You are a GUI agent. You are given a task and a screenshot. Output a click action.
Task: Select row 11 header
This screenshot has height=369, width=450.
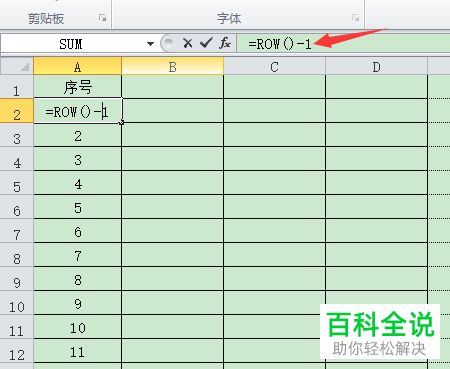click(17, 327)
